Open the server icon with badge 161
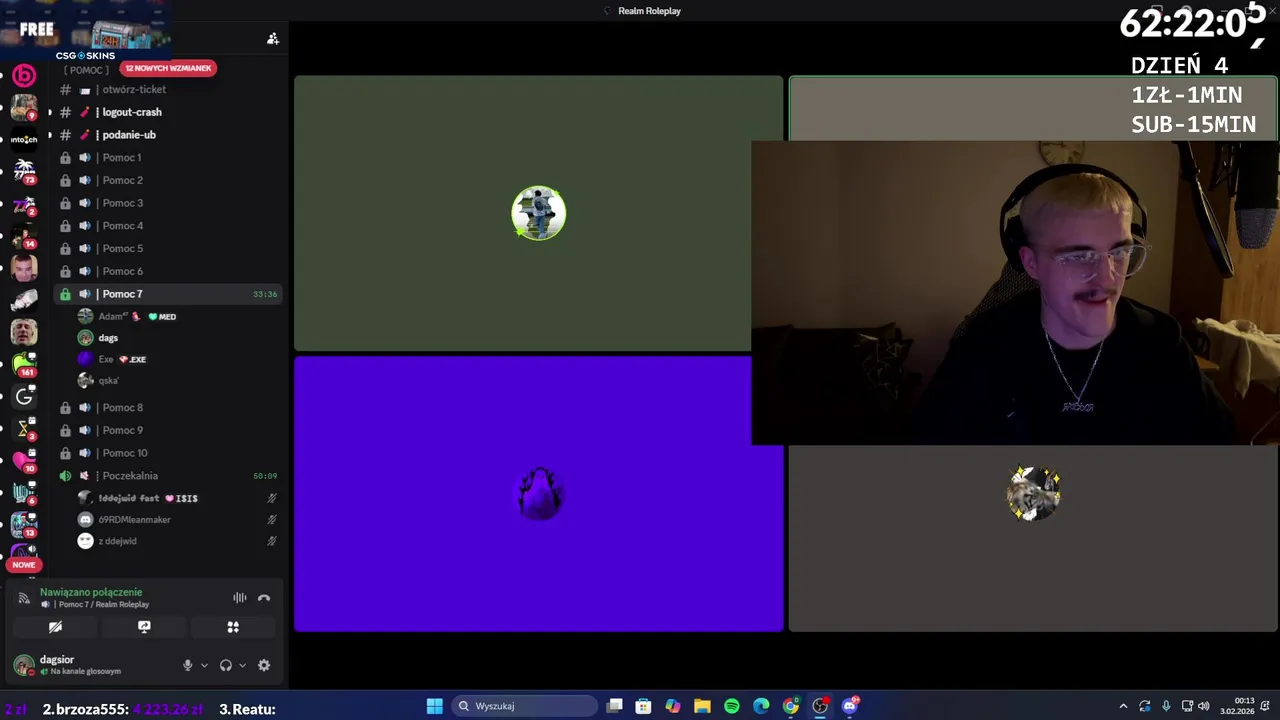The width and height of the screenshot is (1280, 720). point(24,364)
